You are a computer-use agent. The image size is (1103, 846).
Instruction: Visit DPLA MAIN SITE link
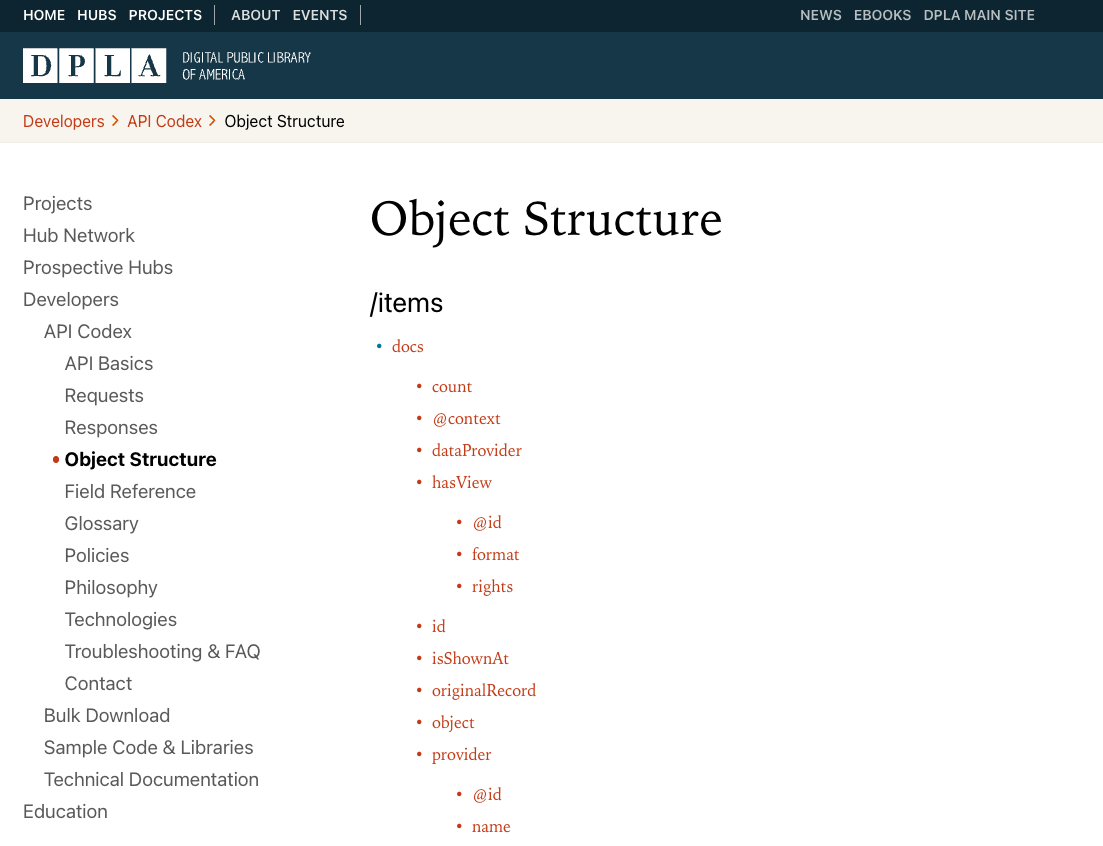point(978,15)
